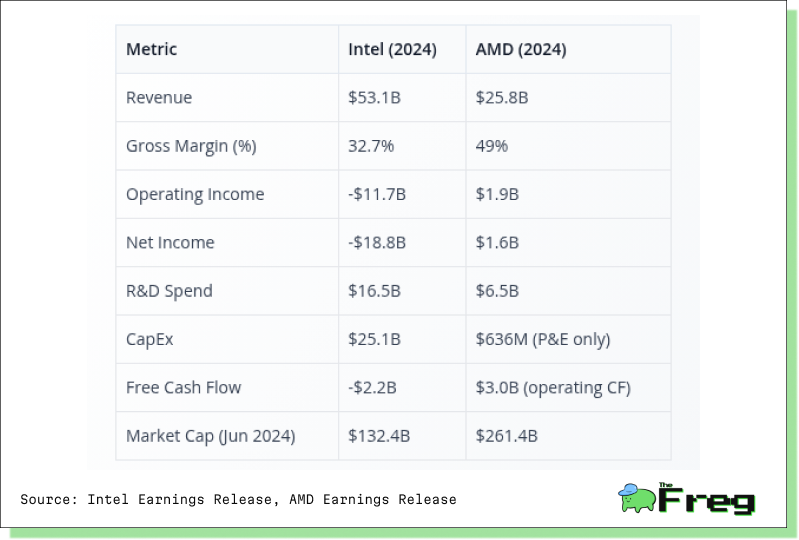The width and height of the screenshot is (799, 540).
Task: Select the Net Income row label
Action: 170,242
